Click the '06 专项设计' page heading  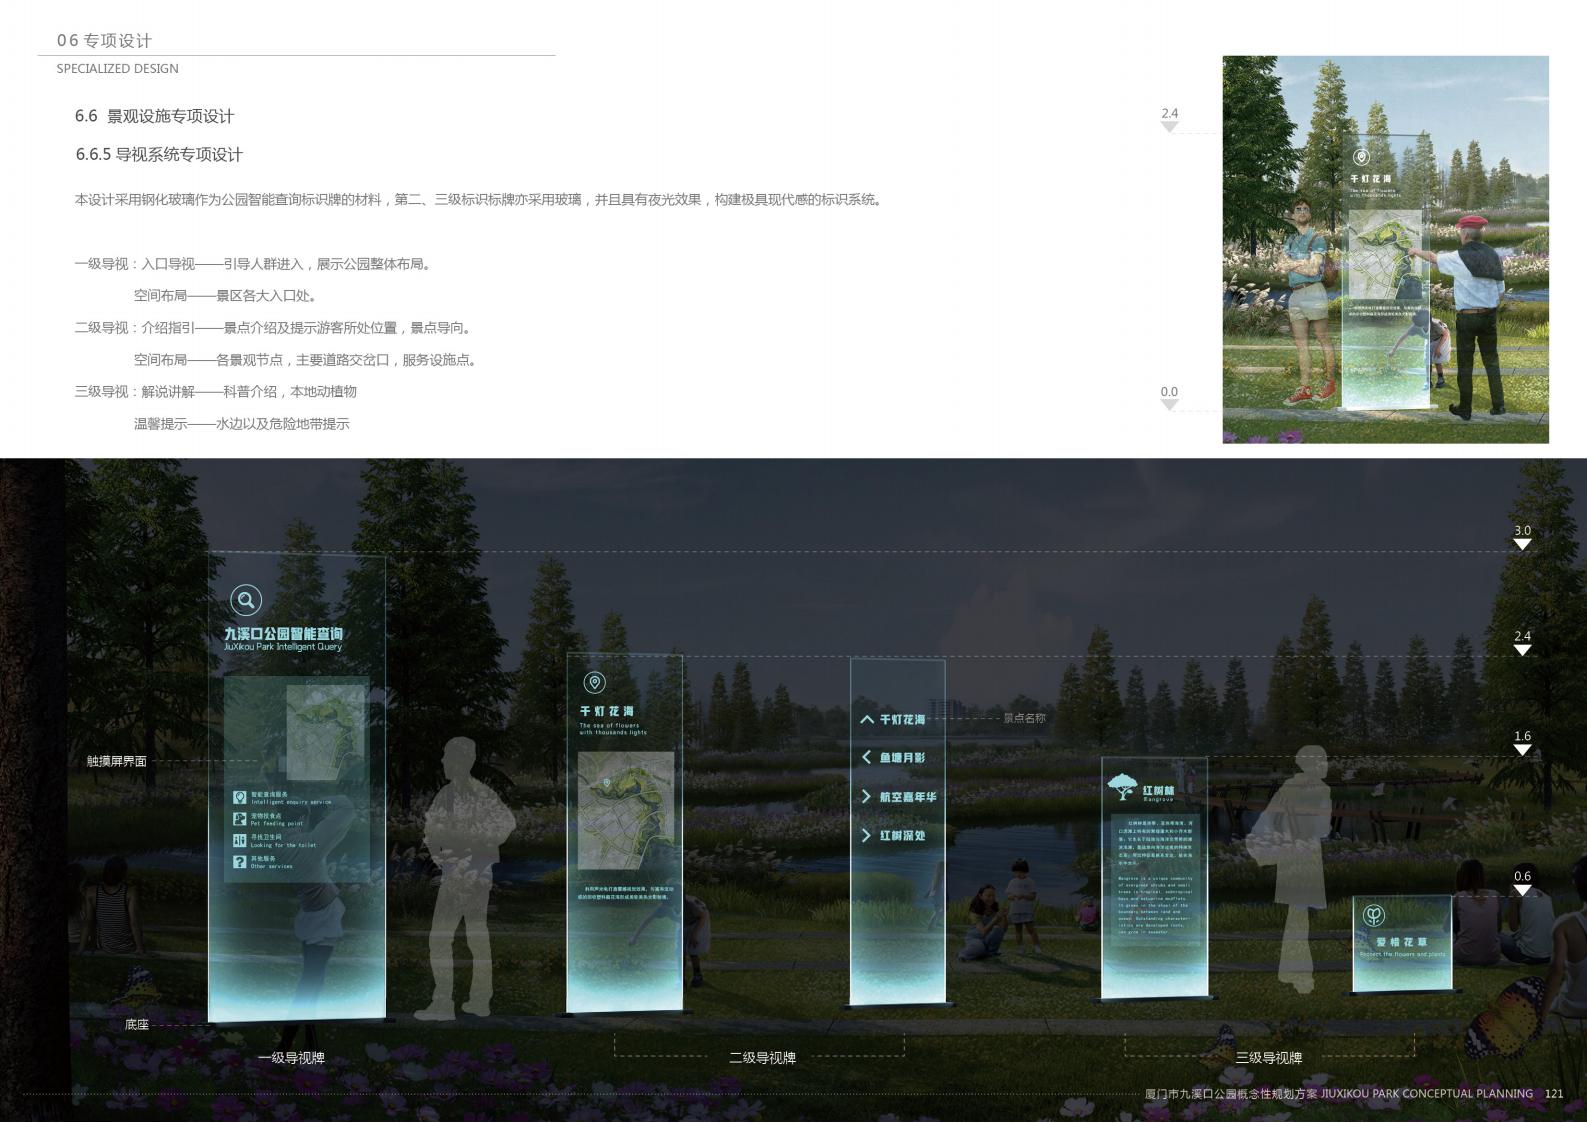coord(104,40)
